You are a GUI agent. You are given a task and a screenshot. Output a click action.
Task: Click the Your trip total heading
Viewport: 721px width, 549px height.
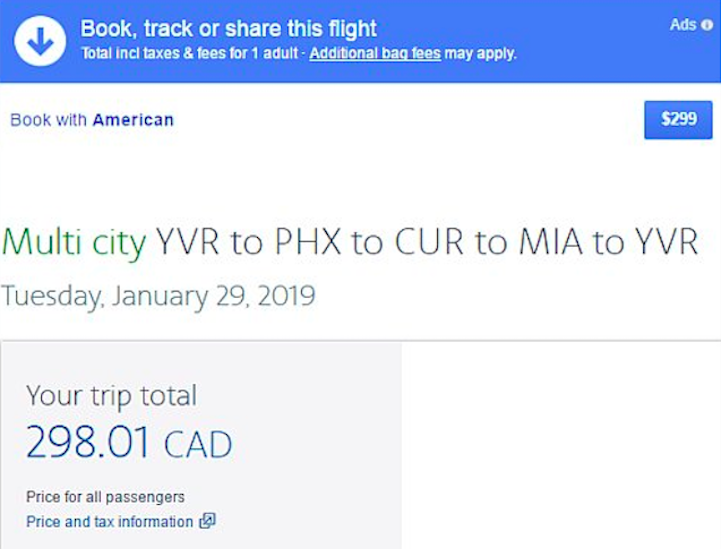pyautogui.click(x=112, y=396)
